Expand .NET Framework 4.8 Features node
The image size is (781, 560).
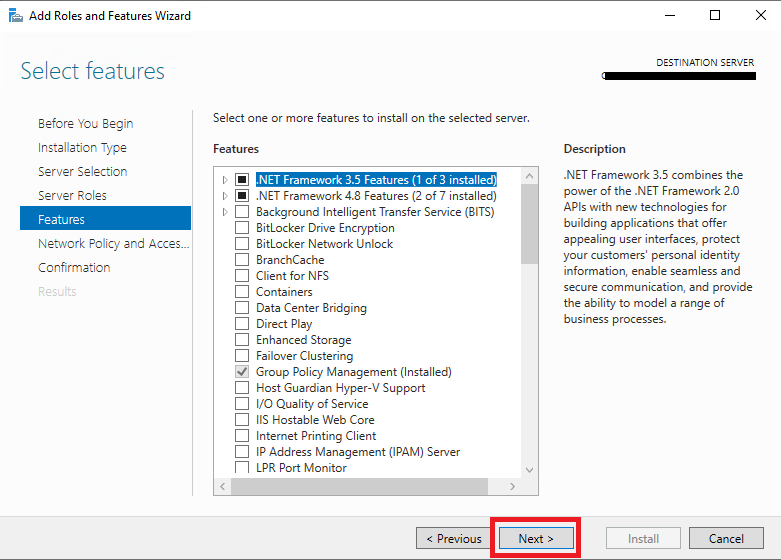click(x=225, y=196)
